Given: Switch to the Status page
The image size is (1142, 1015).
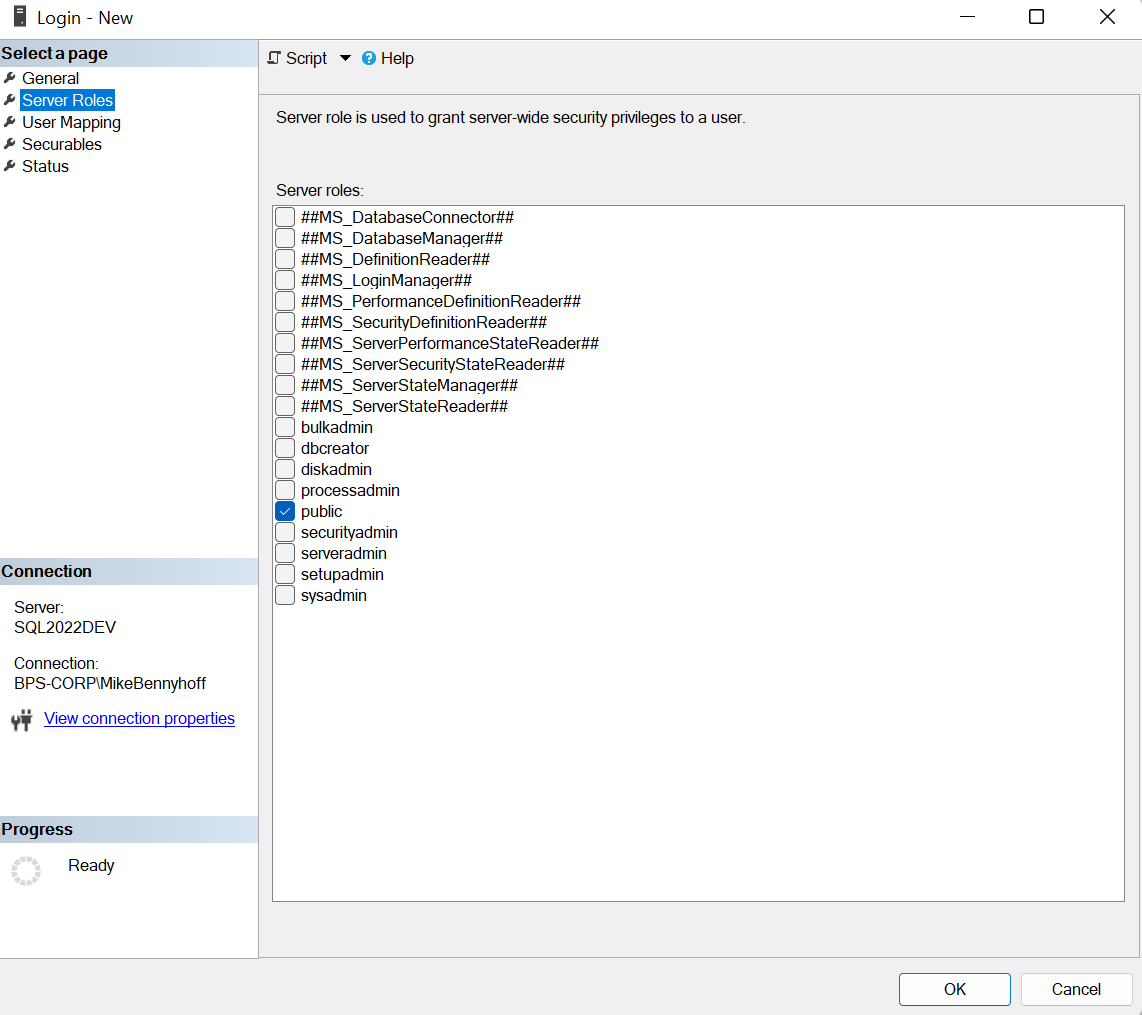Looking at the screenshot, I should [45, 166].
